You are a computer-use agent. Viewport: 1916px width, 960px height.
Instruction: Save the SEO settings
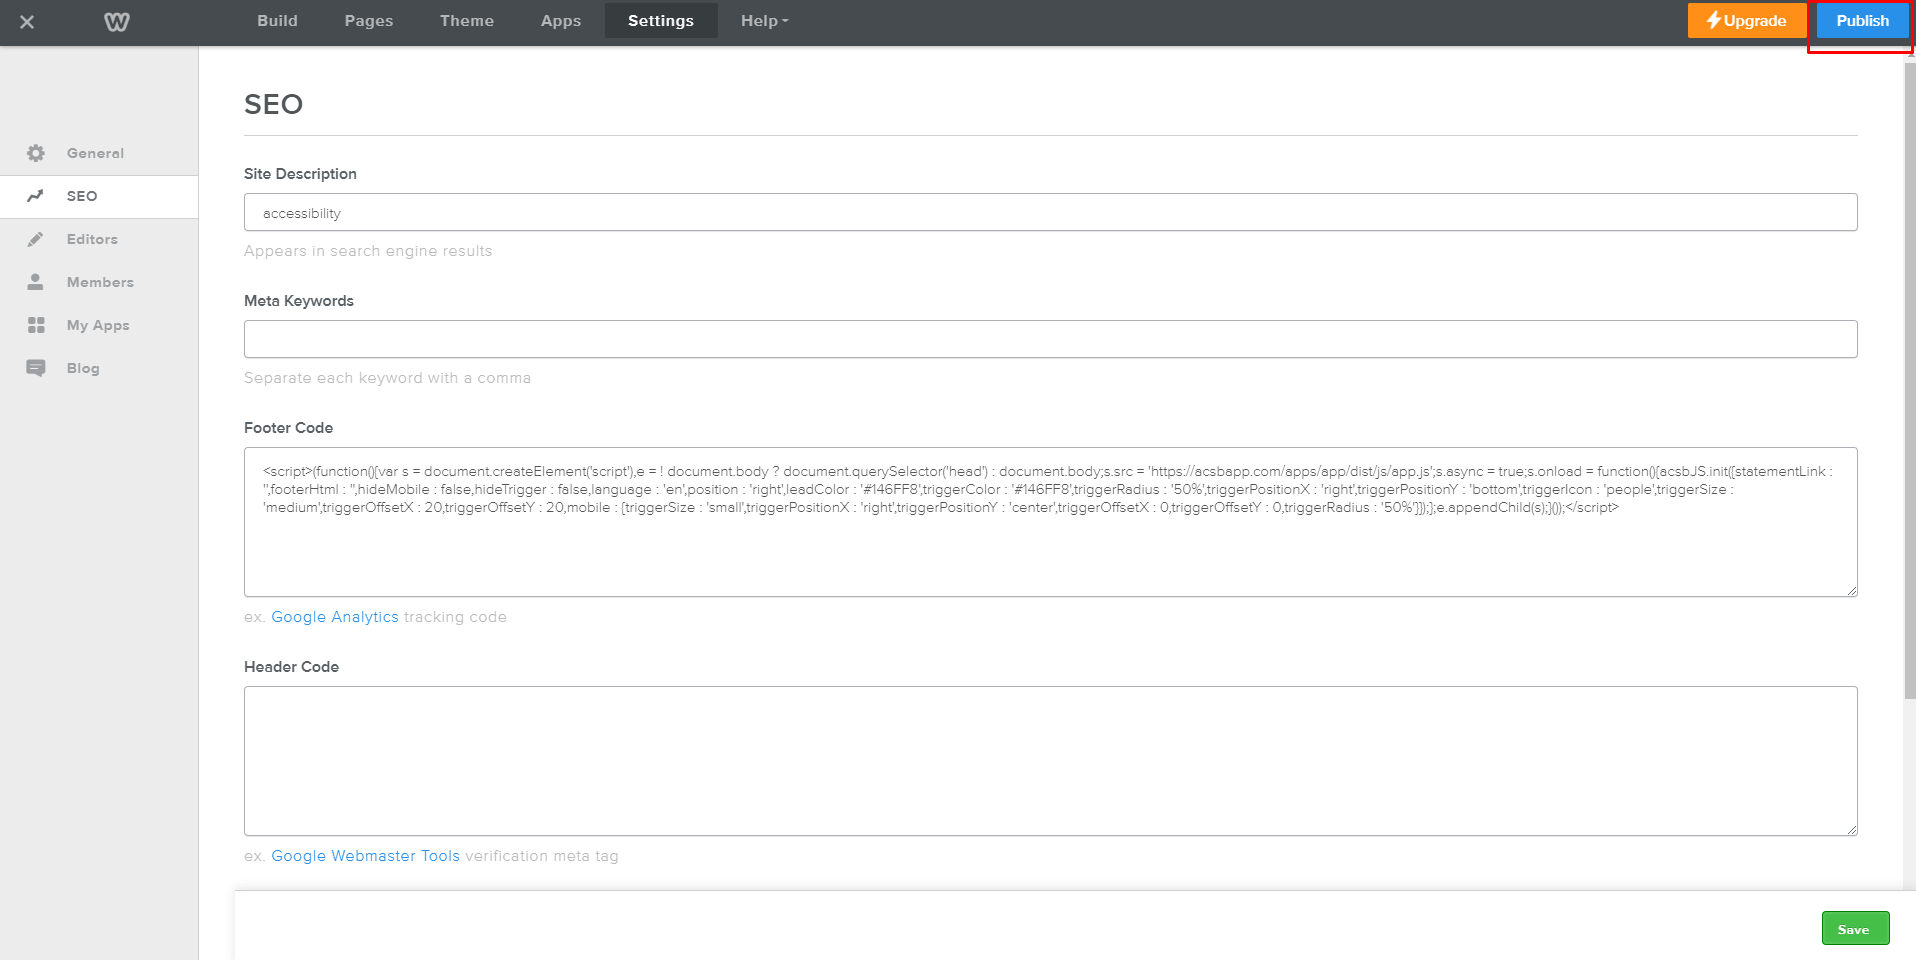click(1855, 928)
